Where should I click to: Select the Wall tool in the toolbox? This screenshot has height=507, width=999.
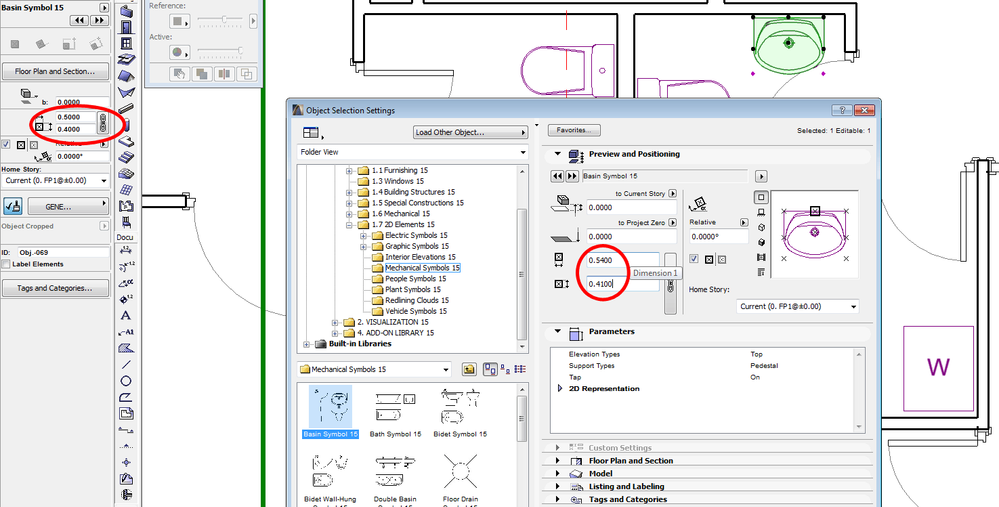tap(126, 11)
